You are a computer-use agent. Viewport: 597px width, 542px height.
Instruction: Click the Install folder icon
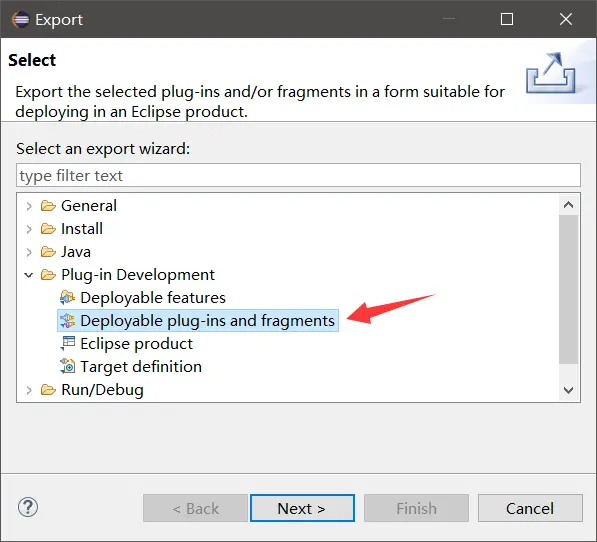pos(48,229)
